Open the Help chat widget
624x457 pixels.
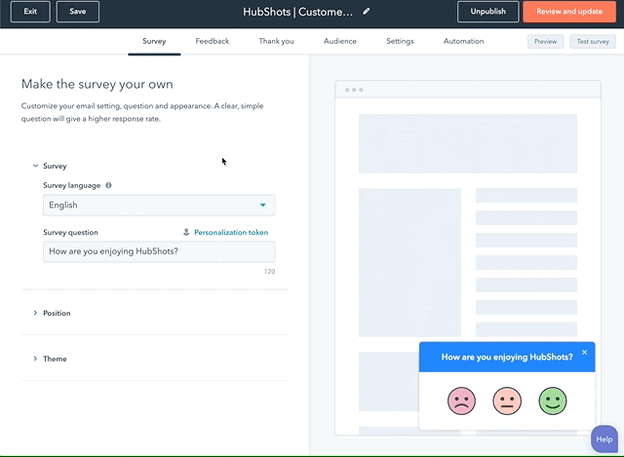tap(604, 439)
